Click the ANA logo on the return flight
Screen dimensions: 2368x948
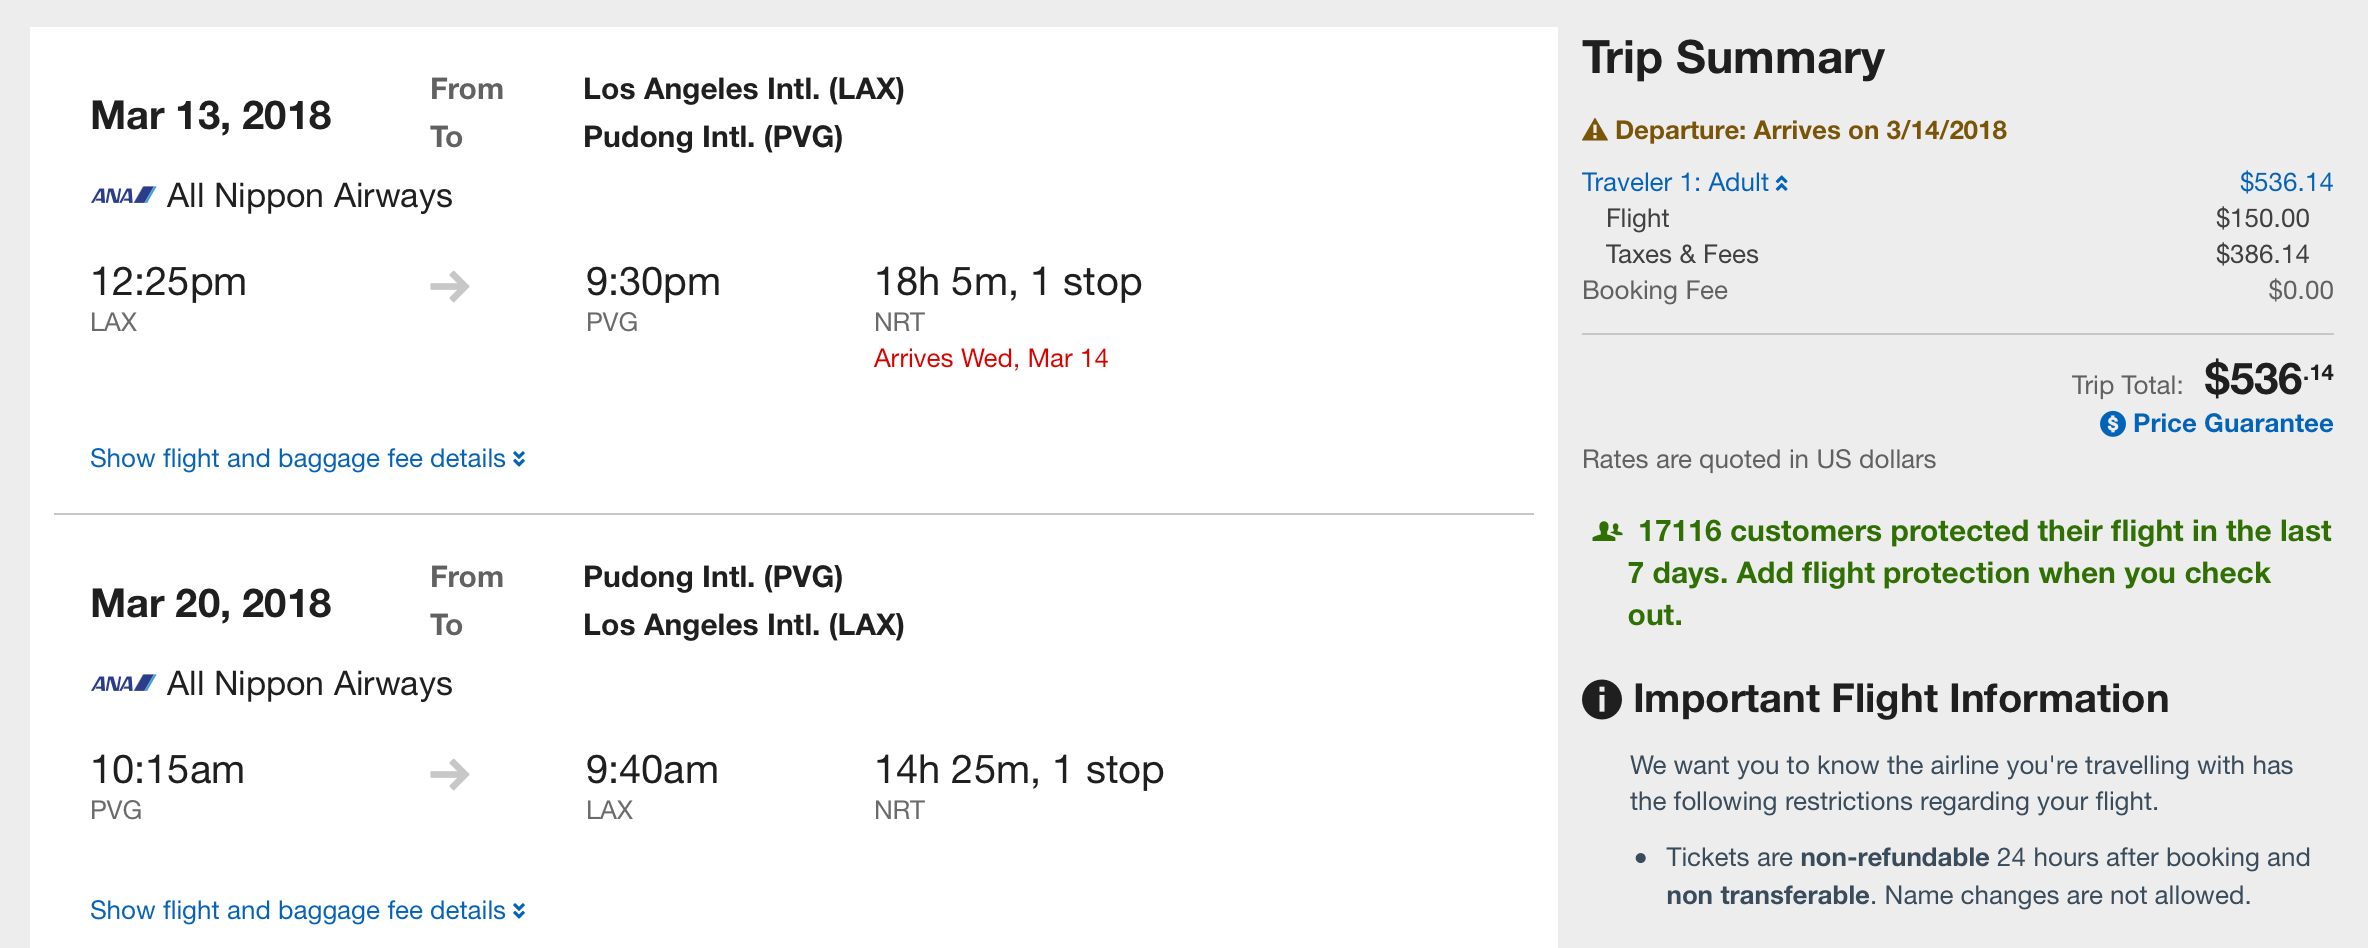coord(123,683)
